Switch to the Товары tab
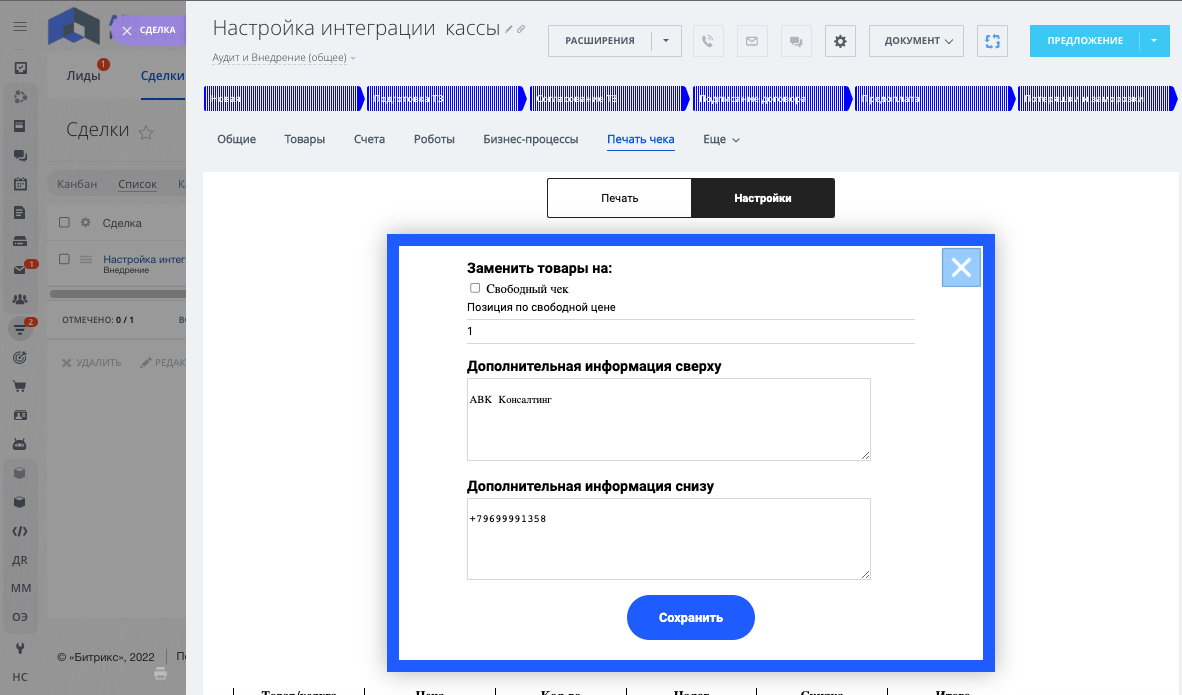This screenshot has width=1182, height=695. click(x=305, y=139)
